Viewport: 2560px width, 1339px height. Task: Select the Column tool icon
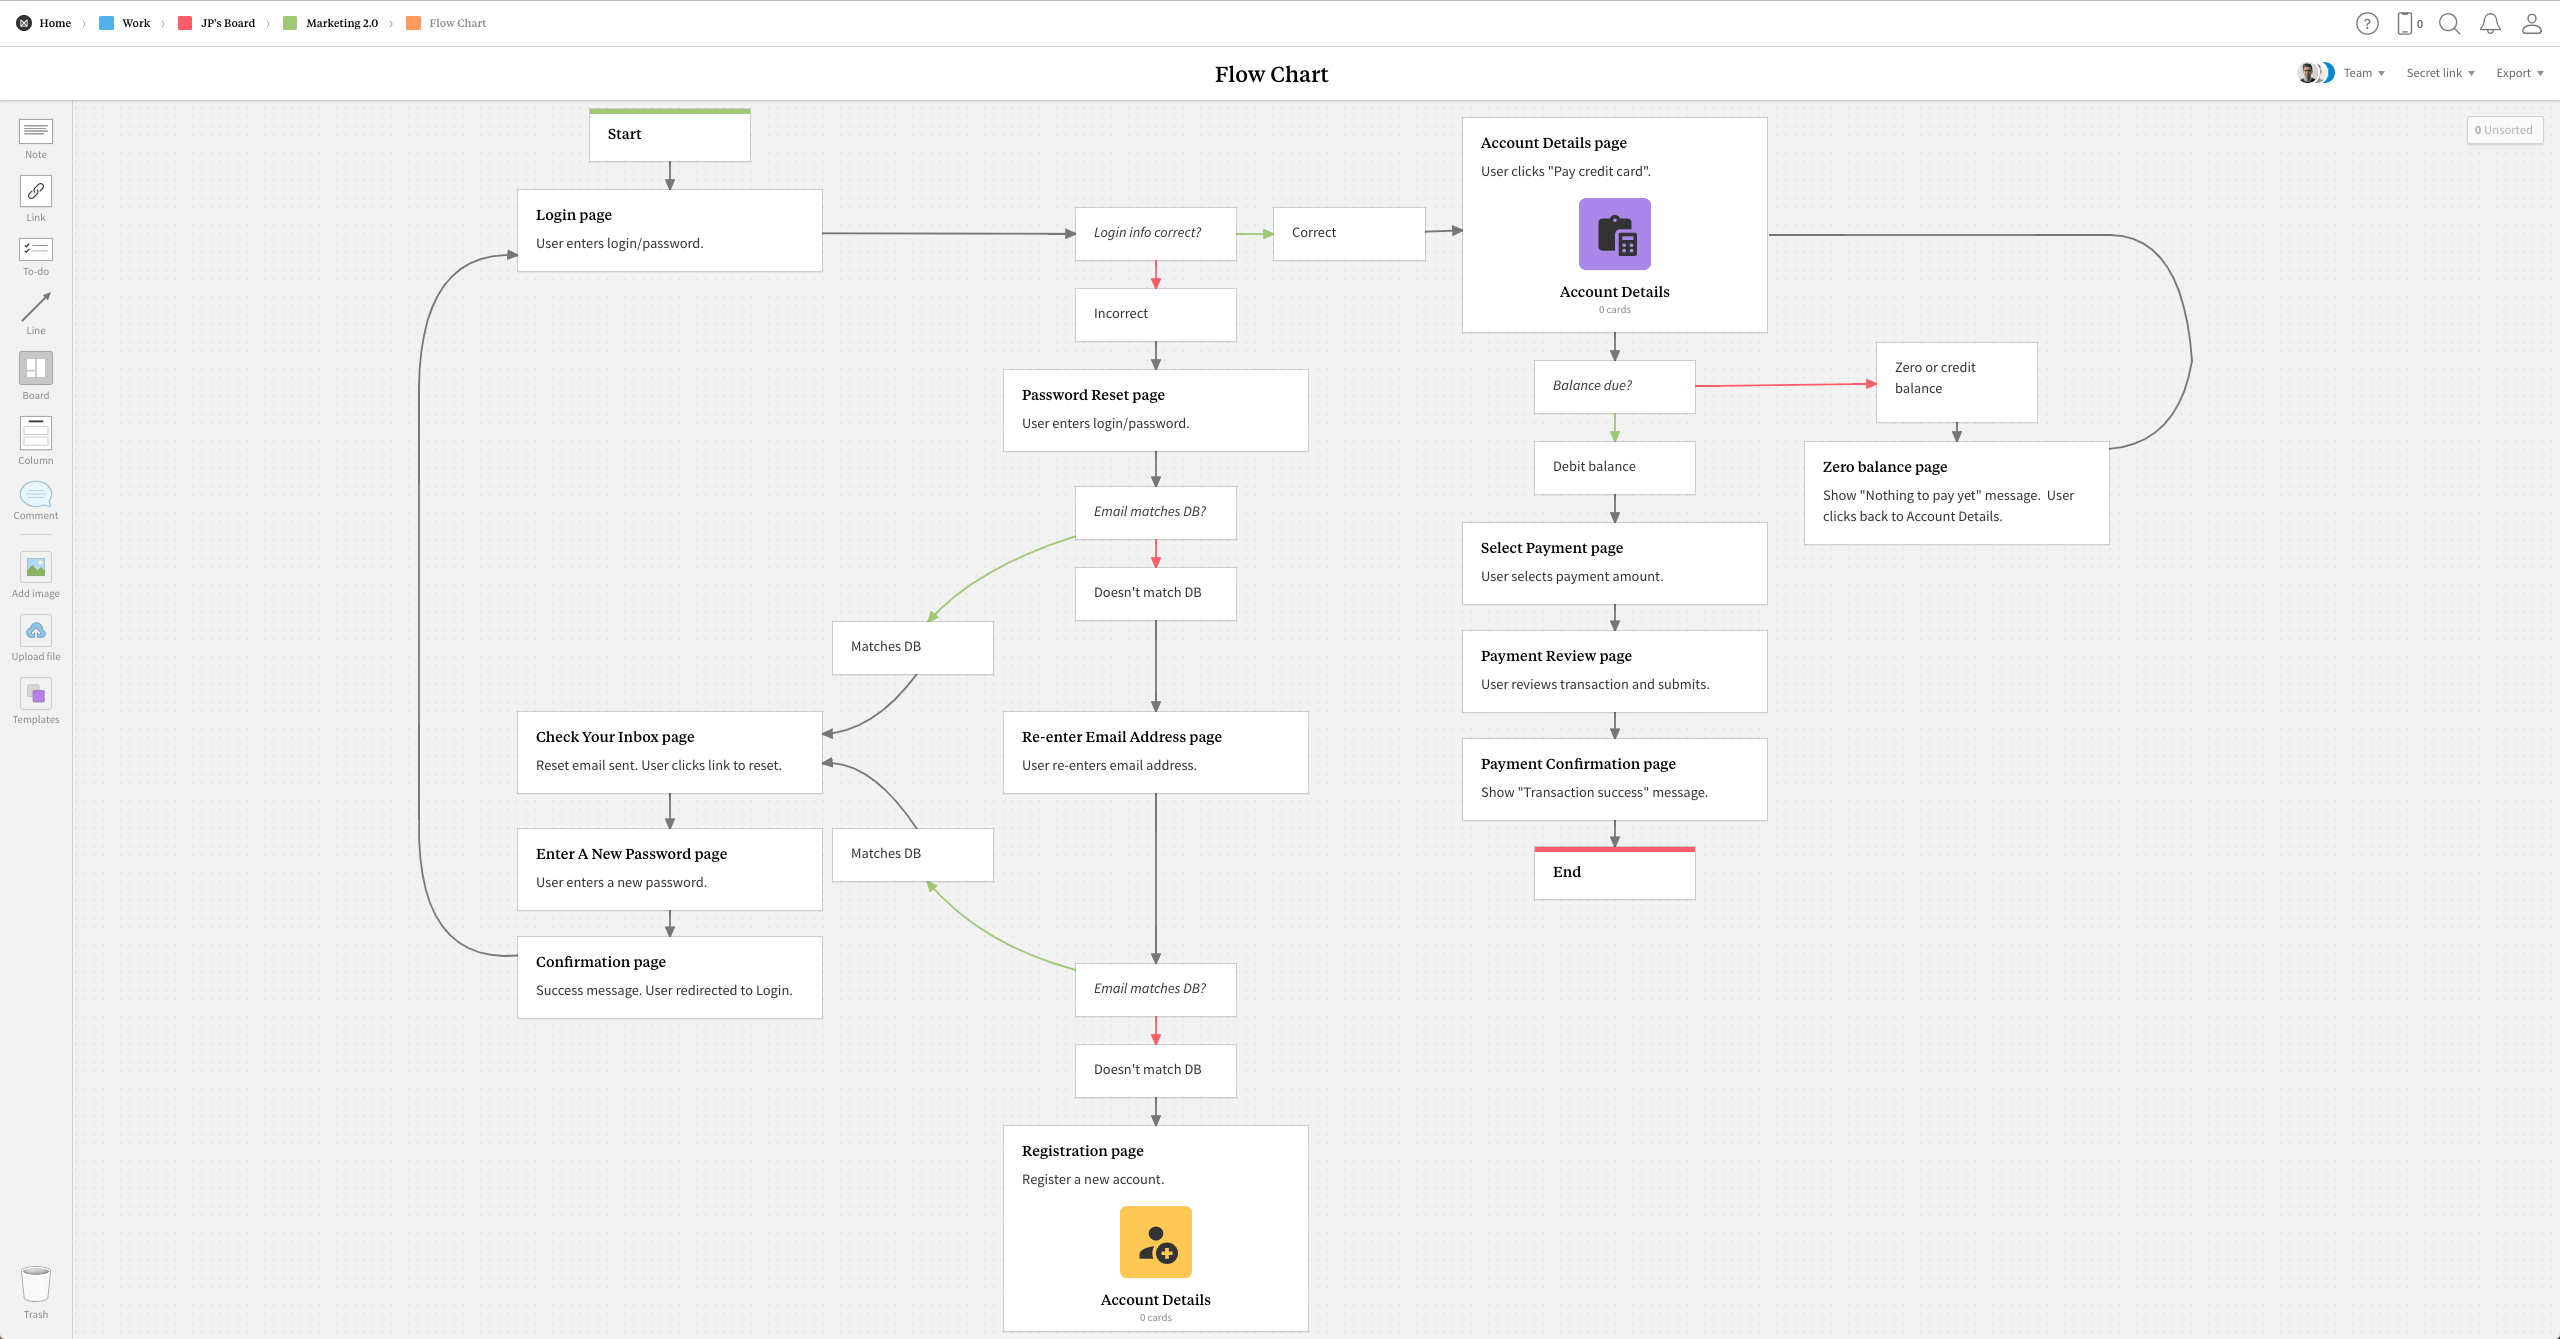pyautogui.click(x=36, y=433)
